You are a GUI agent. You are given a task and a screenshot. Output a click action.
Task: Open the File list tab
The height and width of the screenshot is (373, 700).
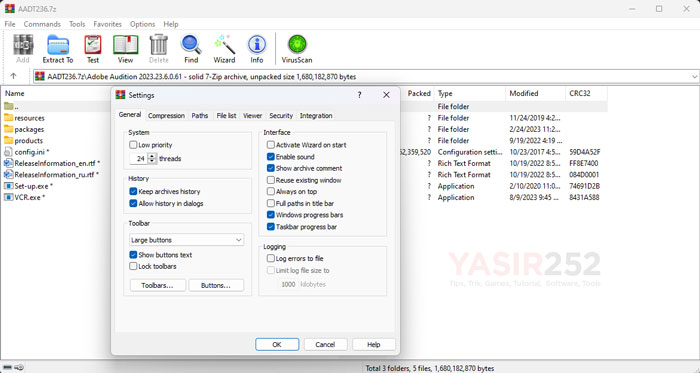tap(226, 116)
